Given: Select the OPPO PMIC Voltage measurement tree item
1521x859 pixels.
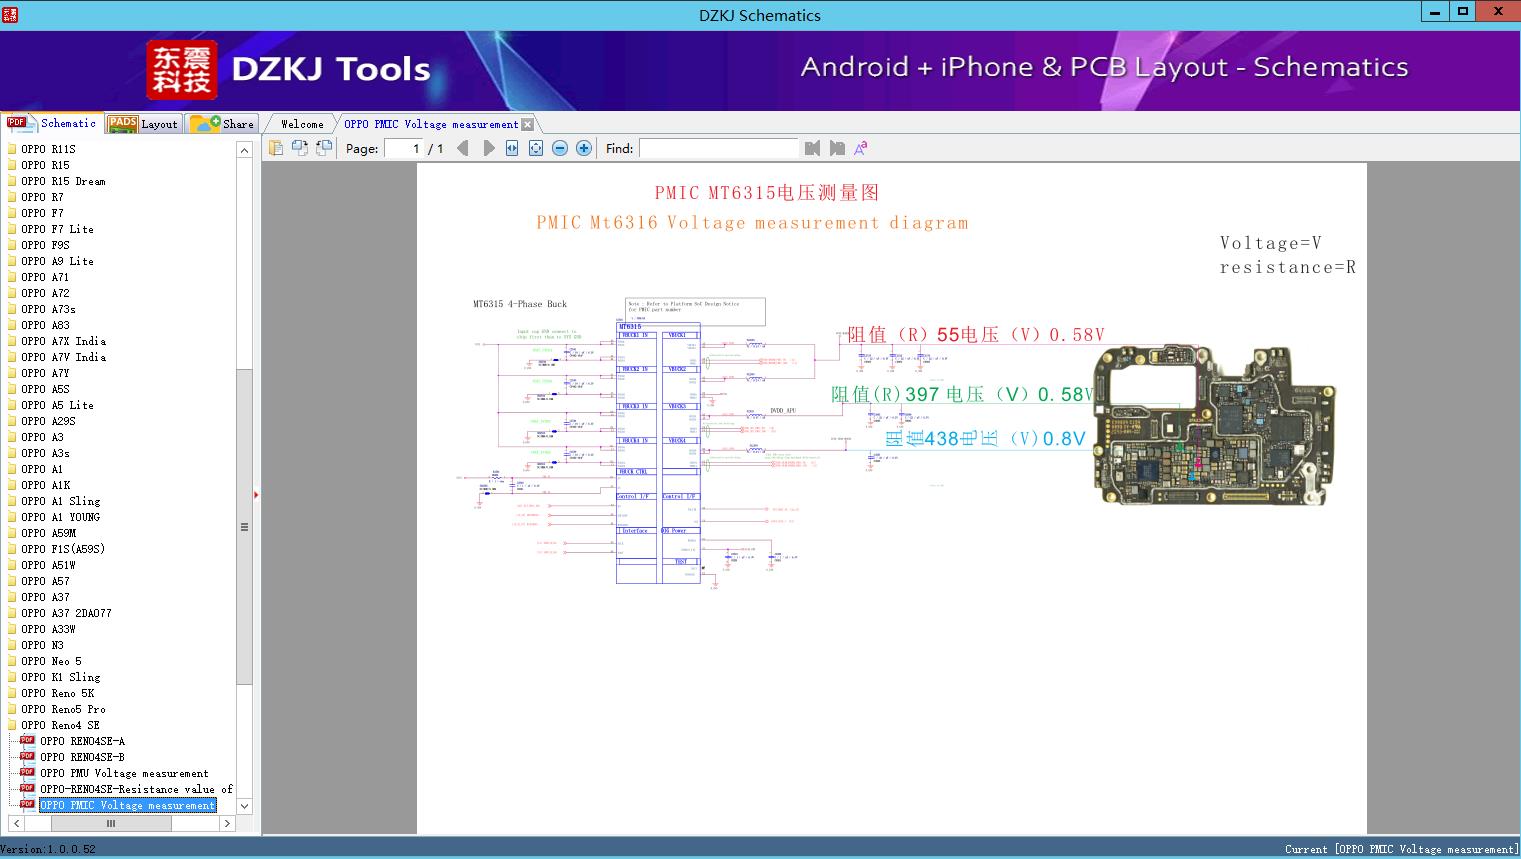Looking at the screenshot, I should pyautogui.click(x=127, y=805).
